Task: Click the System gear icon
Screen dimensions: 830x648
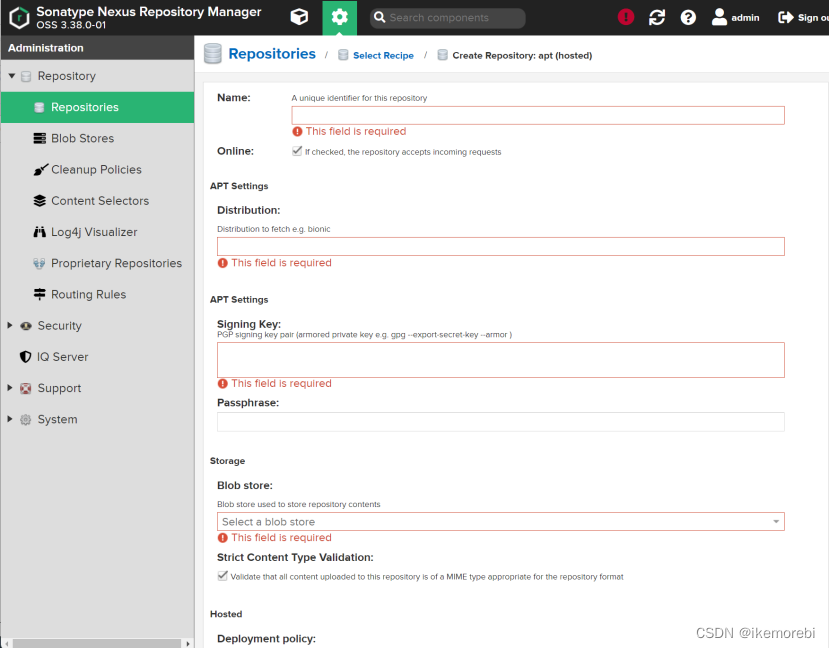Action: [x=25, y=419]
